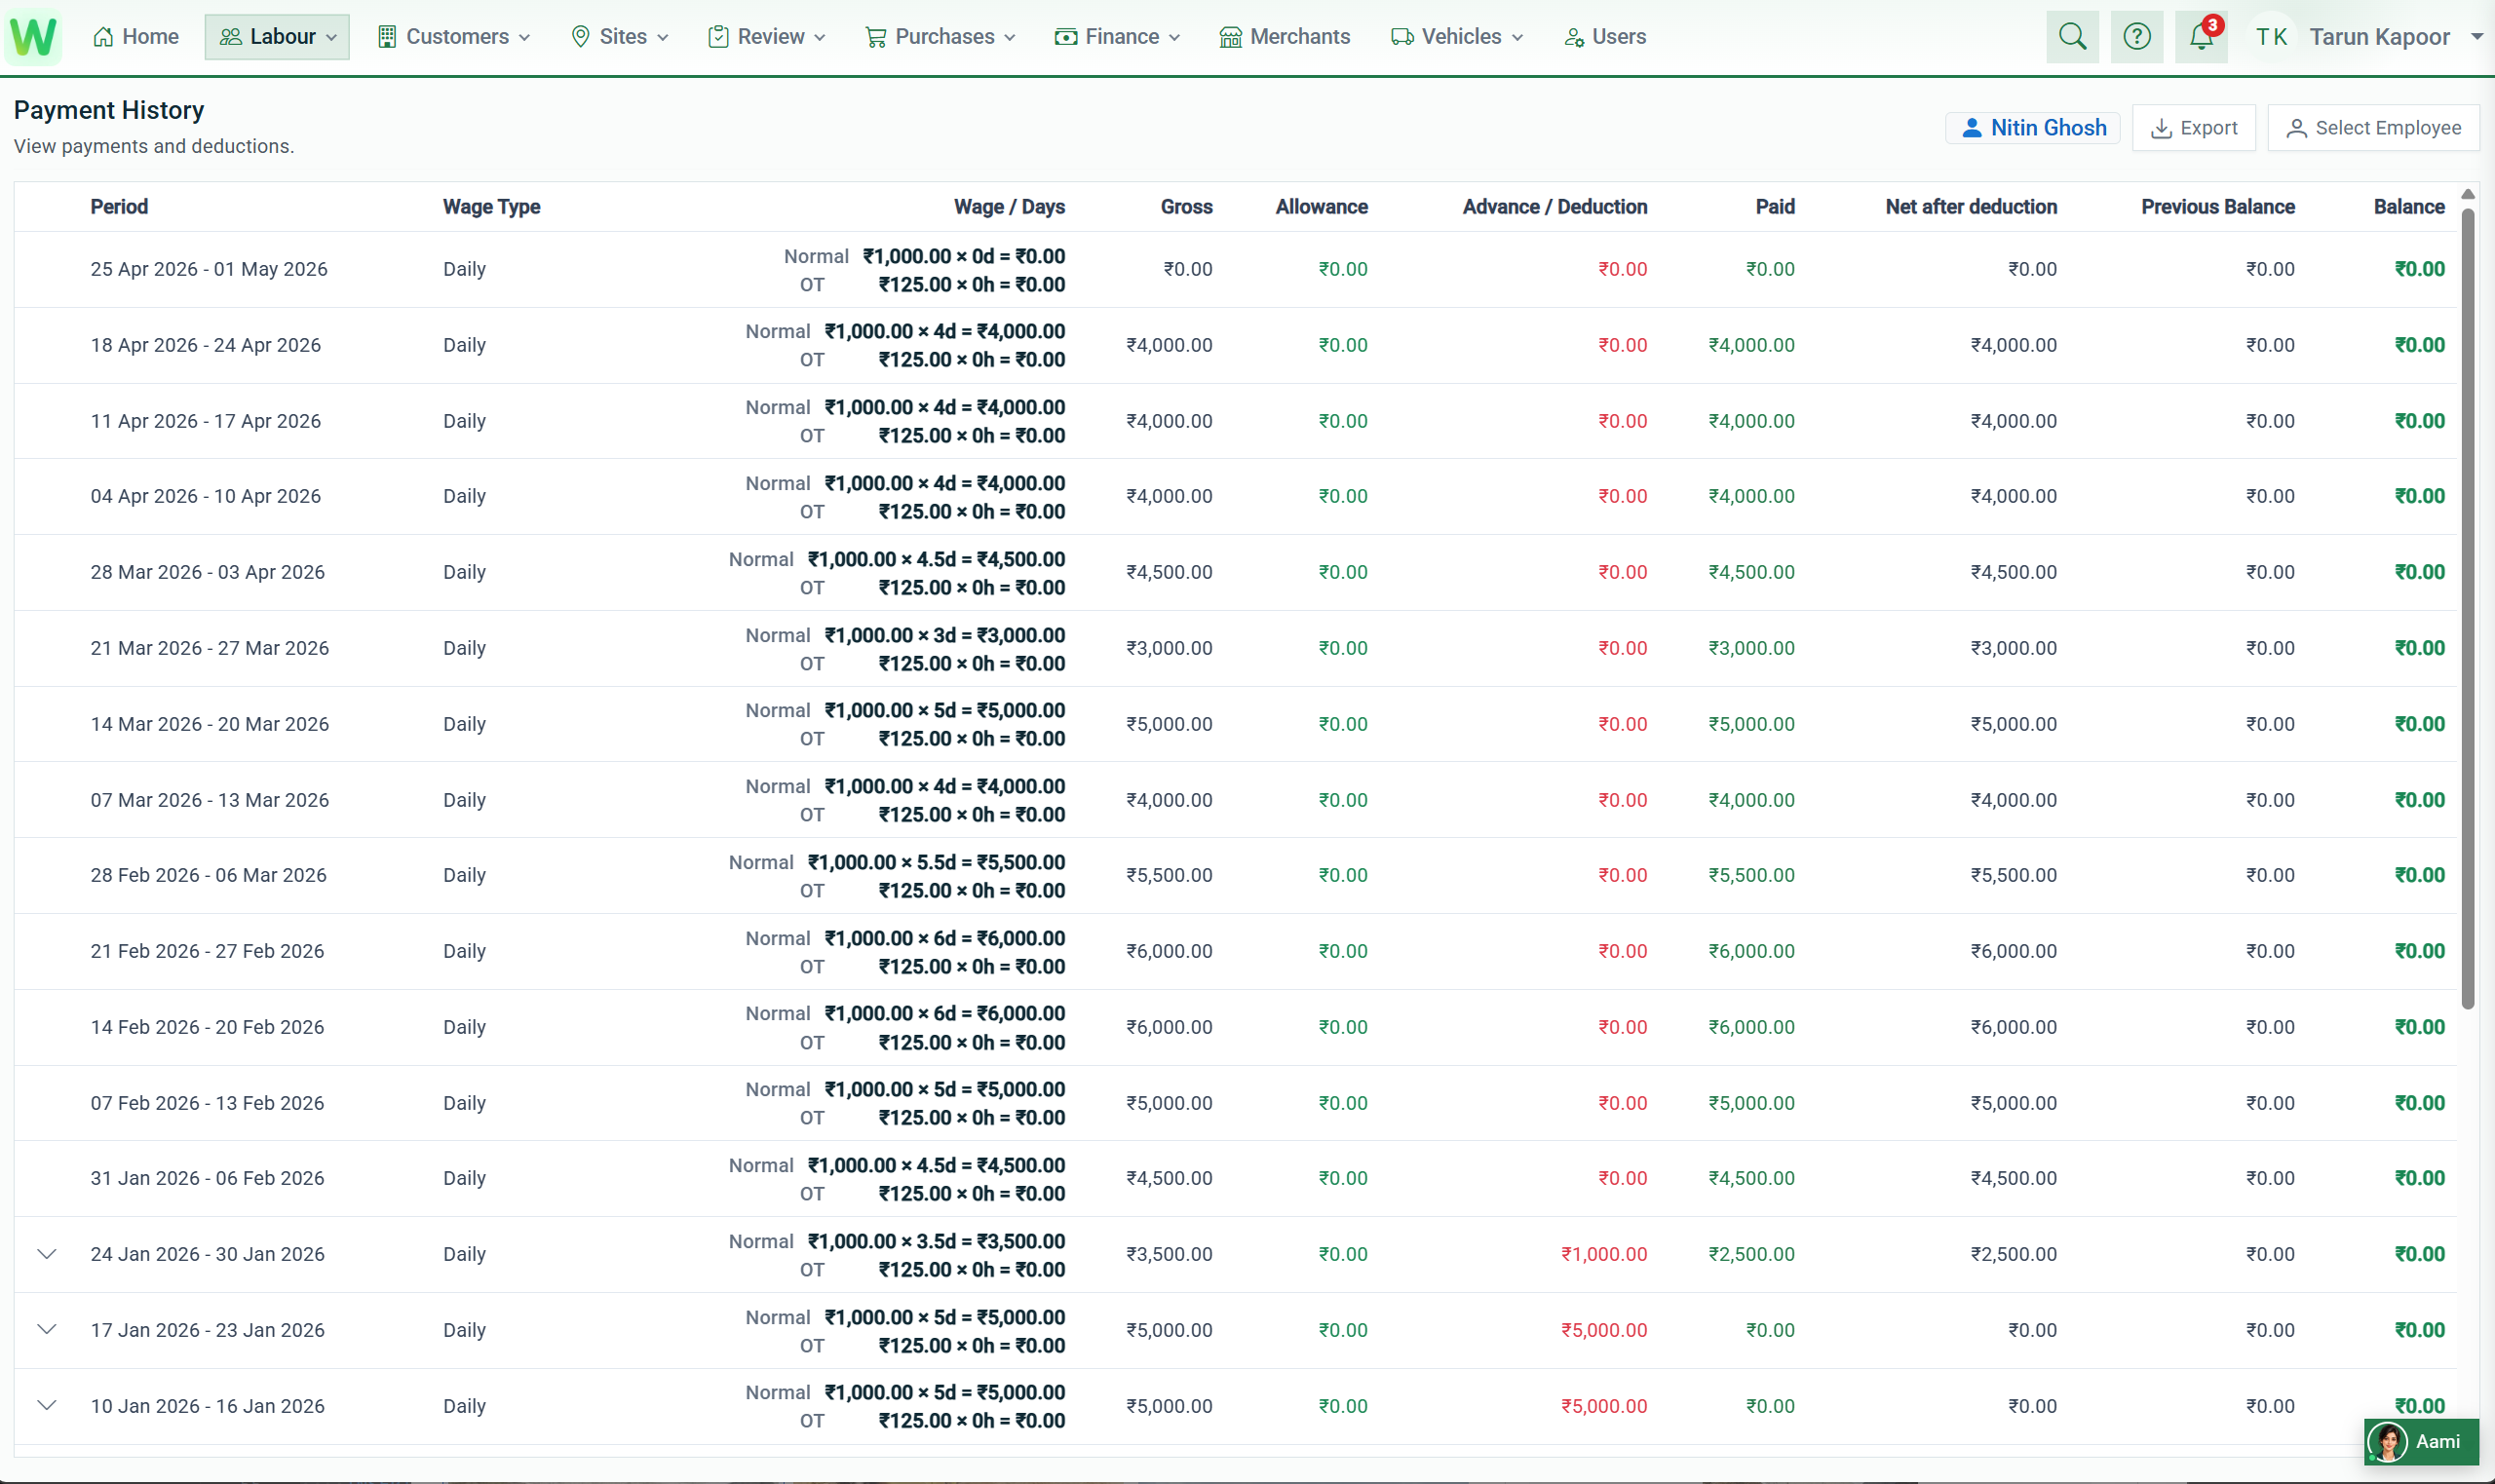Click the Net after deduction column header

click(x=1971, y=207)
